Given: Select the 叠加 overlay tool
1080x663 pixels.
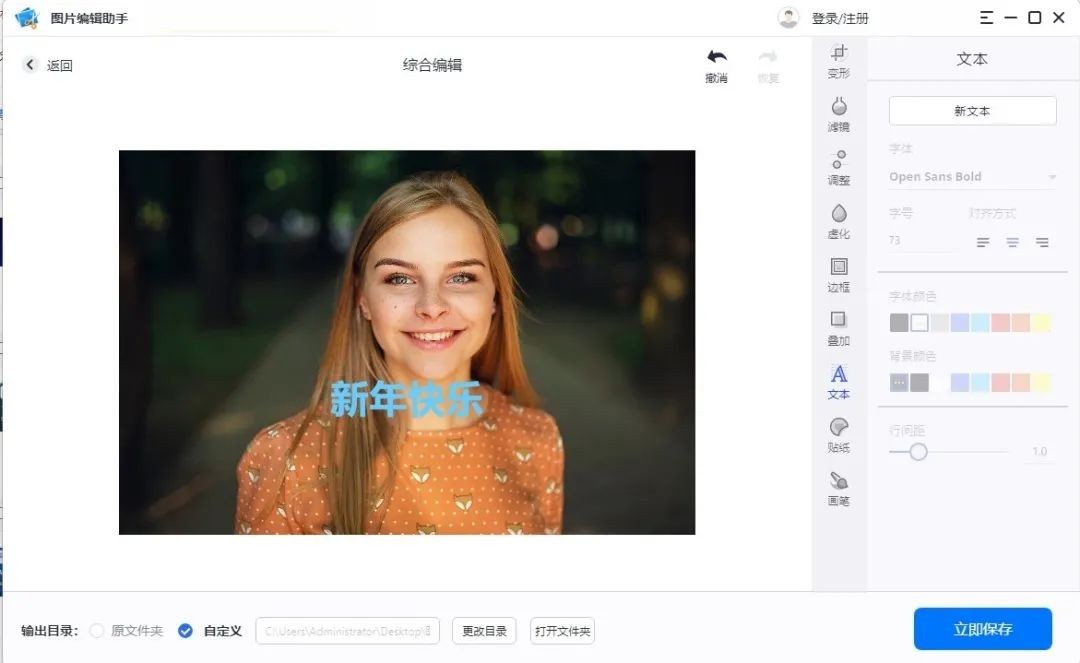Looking at the screenshot, I should click(x=839, y=328).
